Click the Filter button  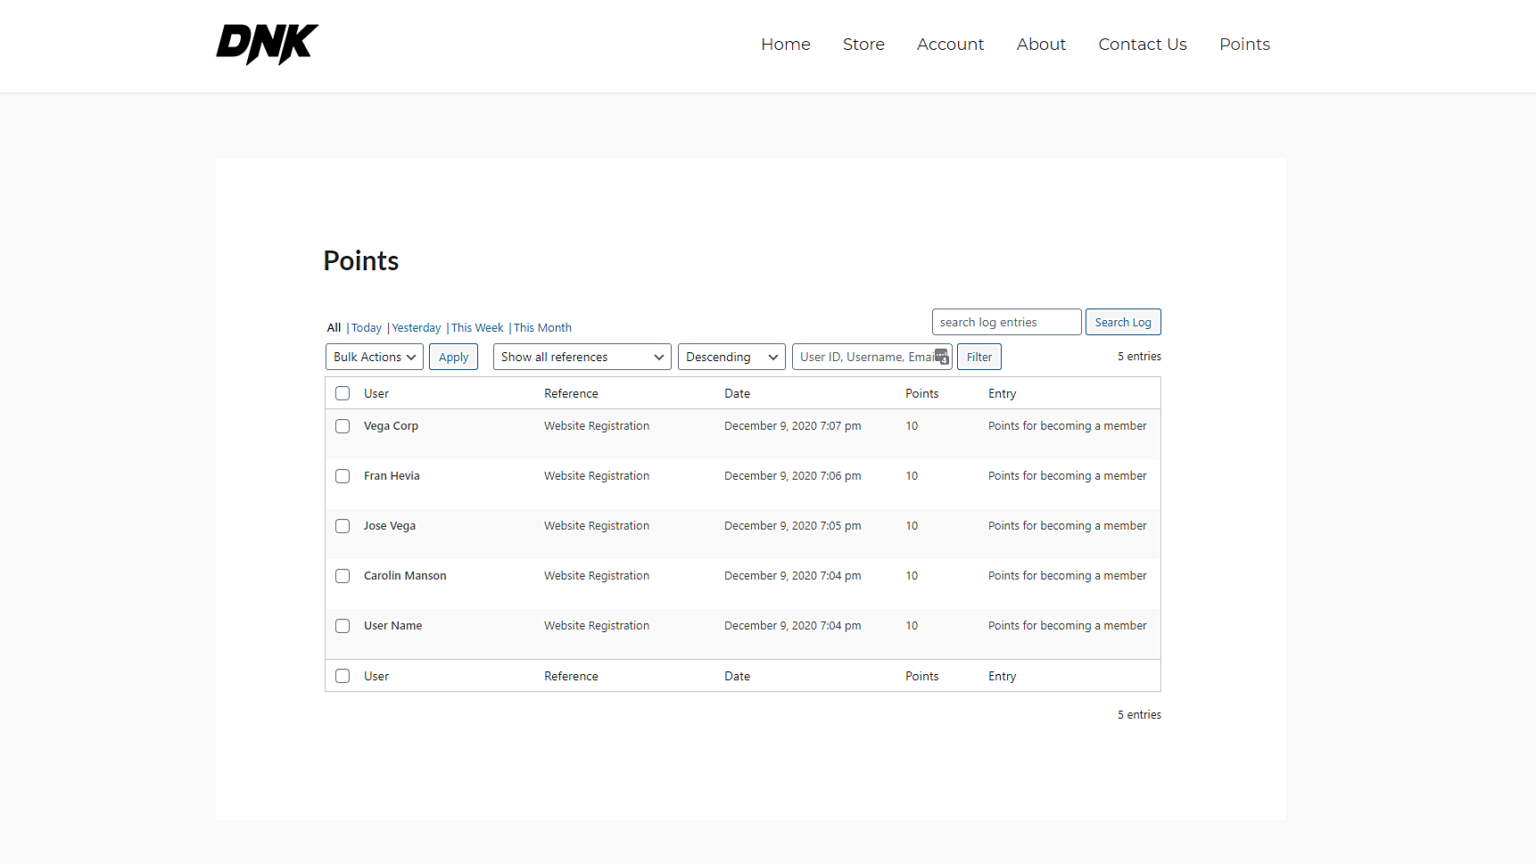click(x=979, y=357)
